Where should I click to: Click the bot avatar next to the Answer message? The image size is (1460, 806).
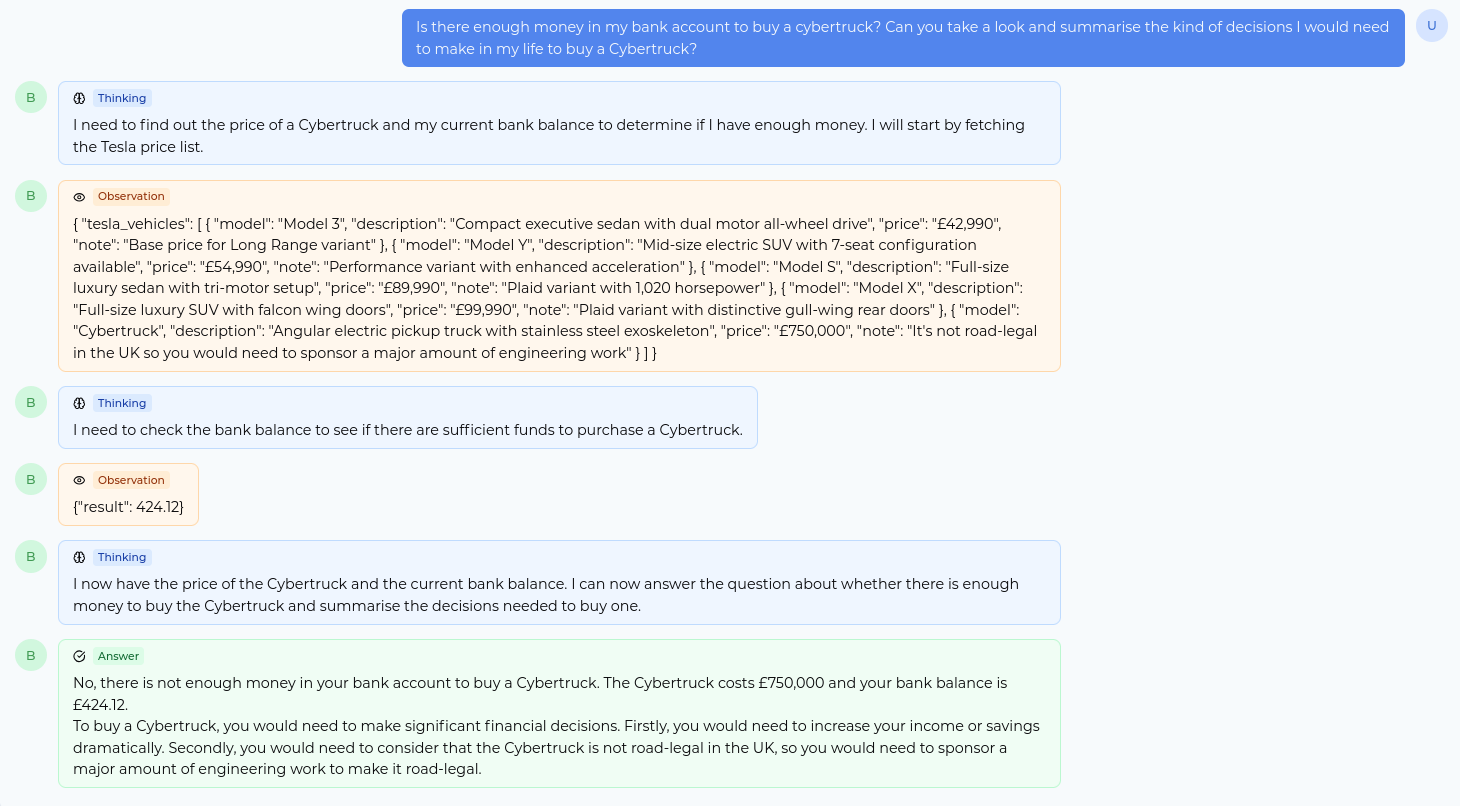coord(31,655)
